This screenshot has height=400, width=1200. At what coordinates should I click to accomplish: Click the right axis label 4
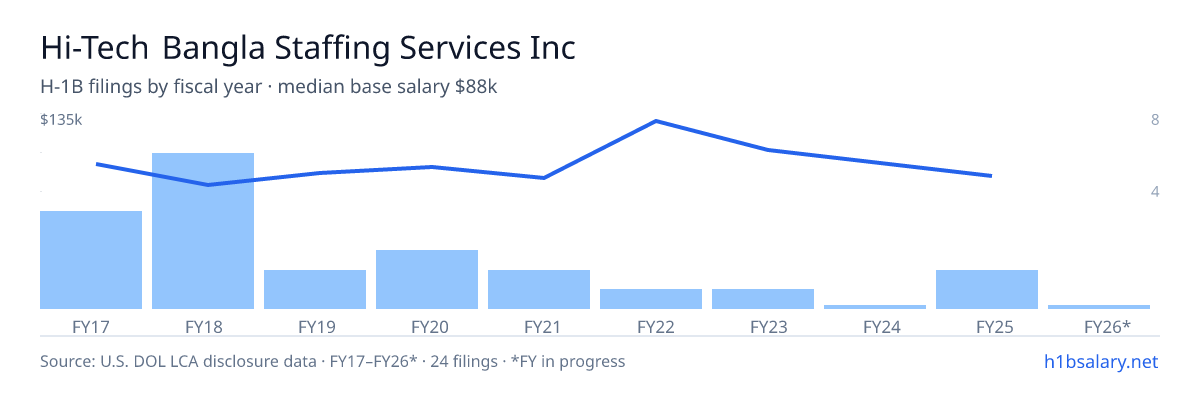click(1155, 191)
